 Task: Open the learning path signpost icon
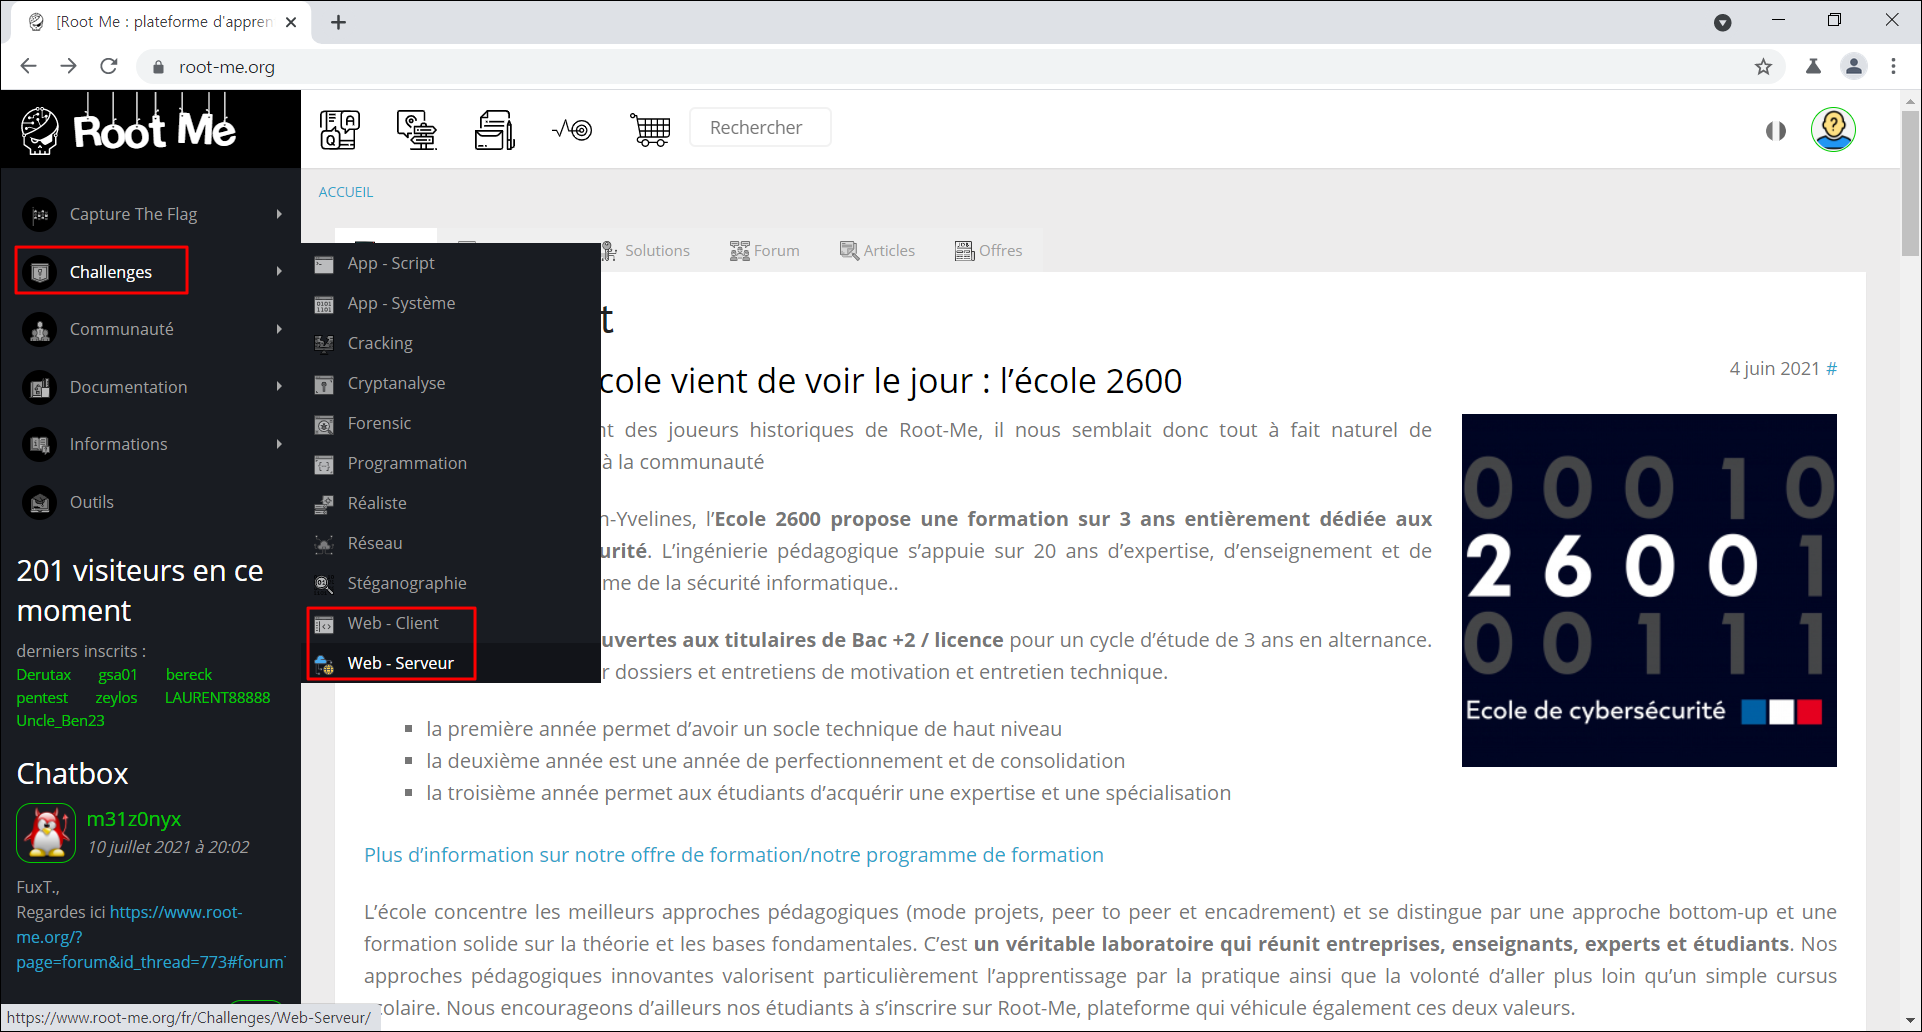pos(417,129)
